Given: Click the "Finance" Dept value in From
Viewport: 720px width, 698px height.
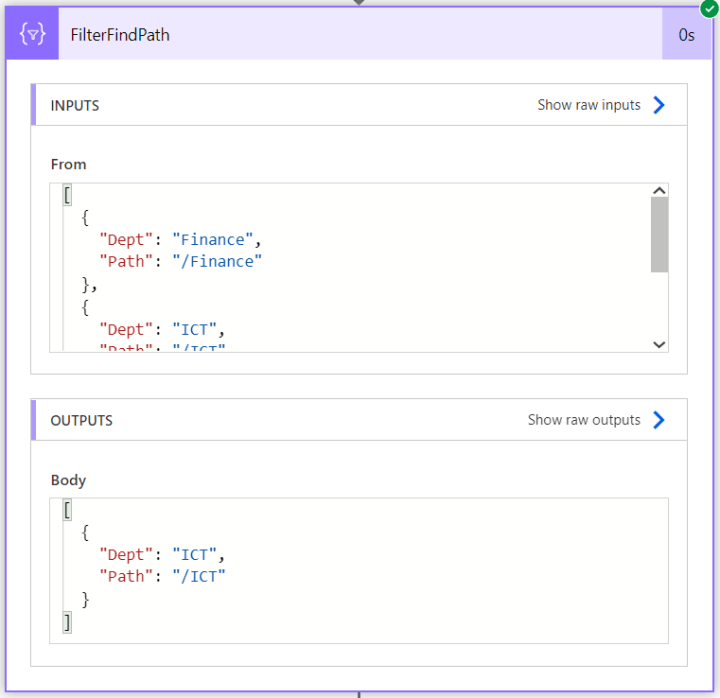Looking at the screenshot, I should click(x=213, y=240).
